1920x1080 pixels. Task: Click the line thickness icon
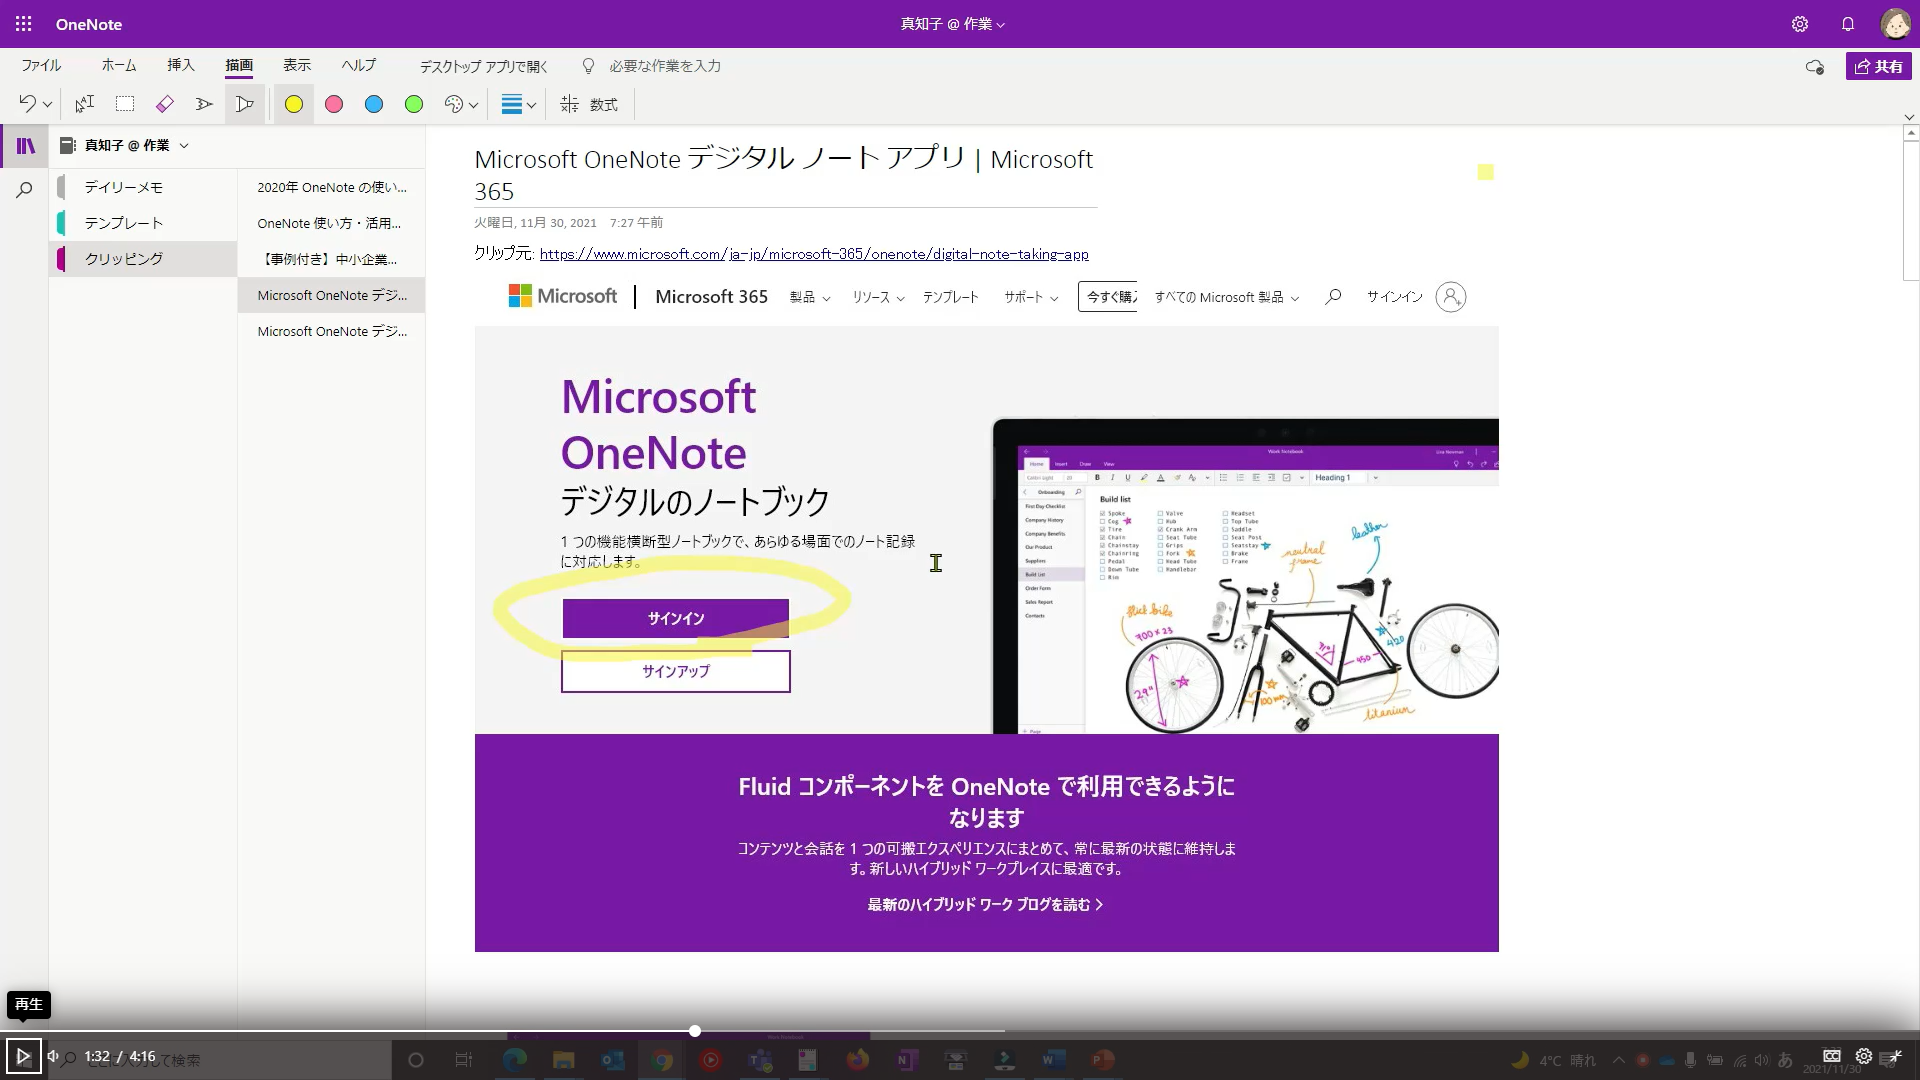tap(512, 104)
